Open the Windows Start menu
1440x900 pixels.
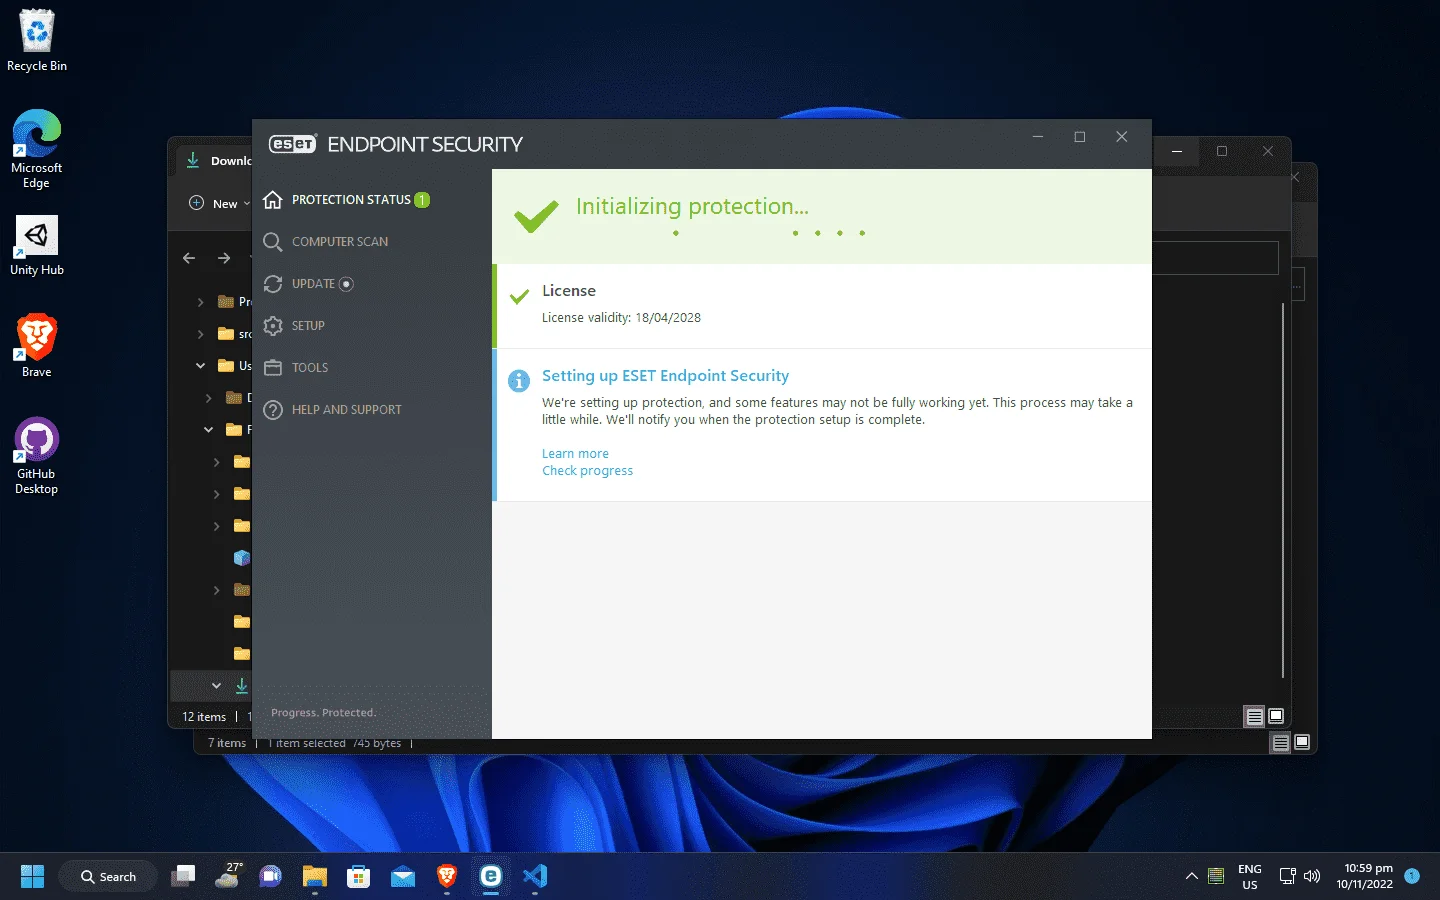click(x=32, y=877)
